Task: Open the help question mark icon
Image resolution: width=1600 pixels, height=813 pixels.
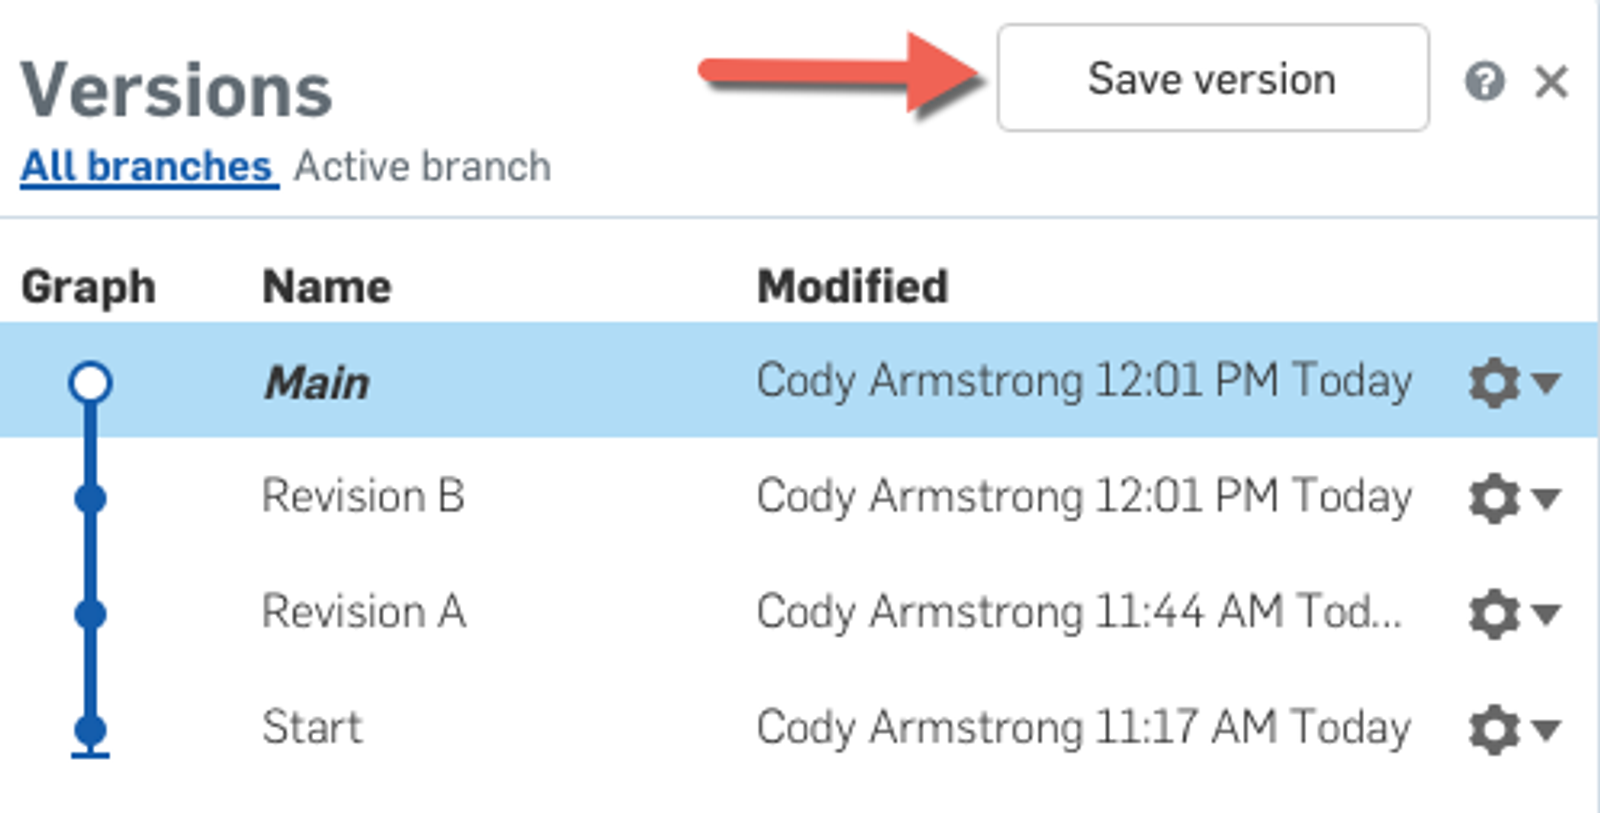Action: (x=1484, y=81)
